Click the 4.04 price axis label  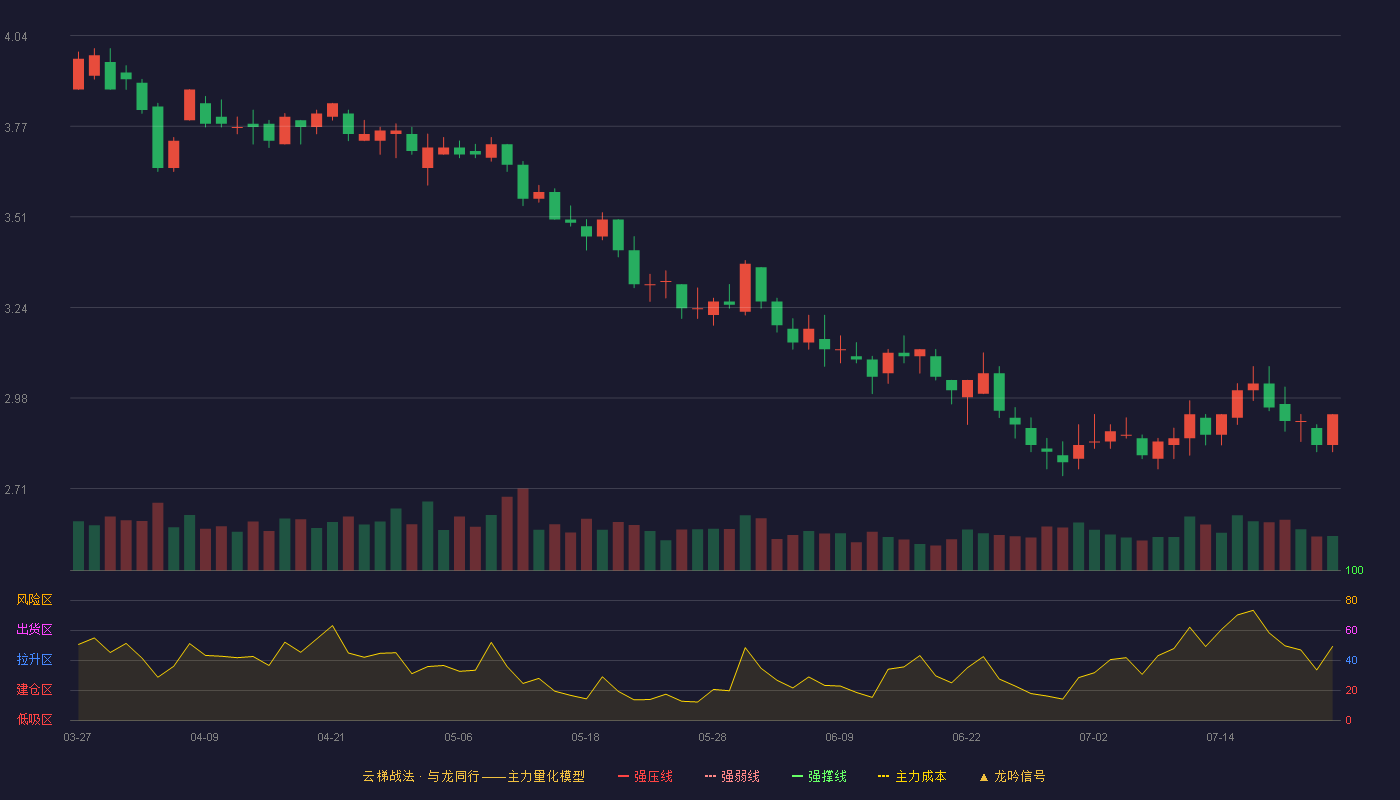16,37
